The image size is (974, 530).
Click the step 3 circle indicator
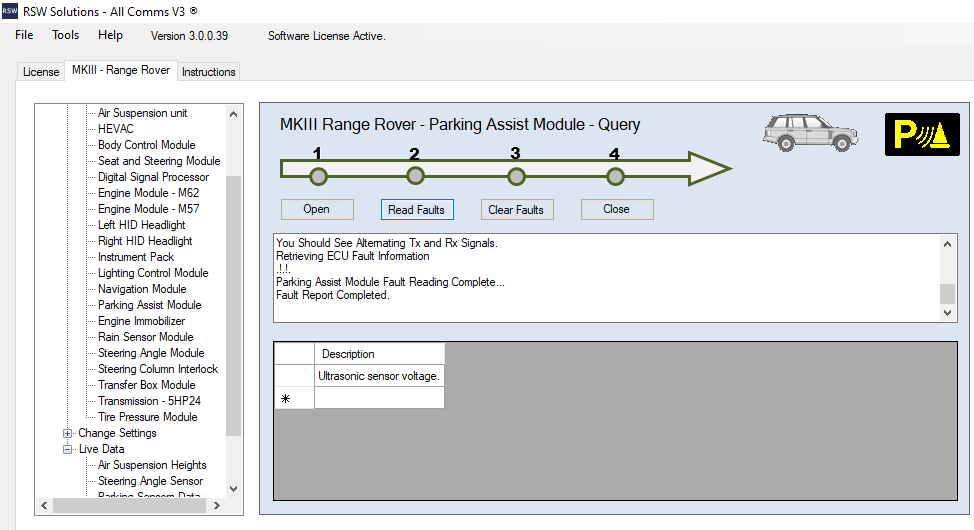[x=516, y=177]
